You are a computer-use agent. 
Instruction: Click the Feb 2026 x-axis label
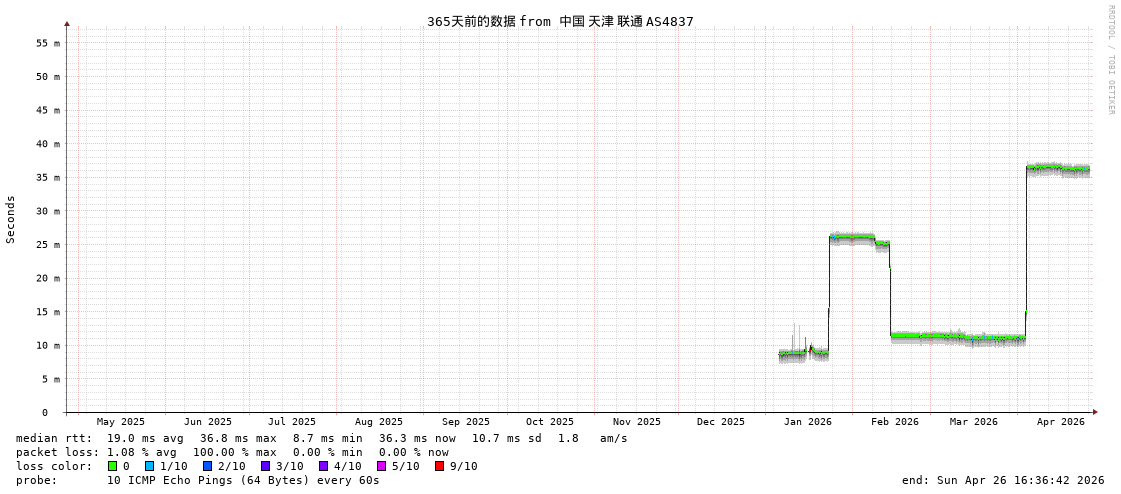(x=894, y=422)
